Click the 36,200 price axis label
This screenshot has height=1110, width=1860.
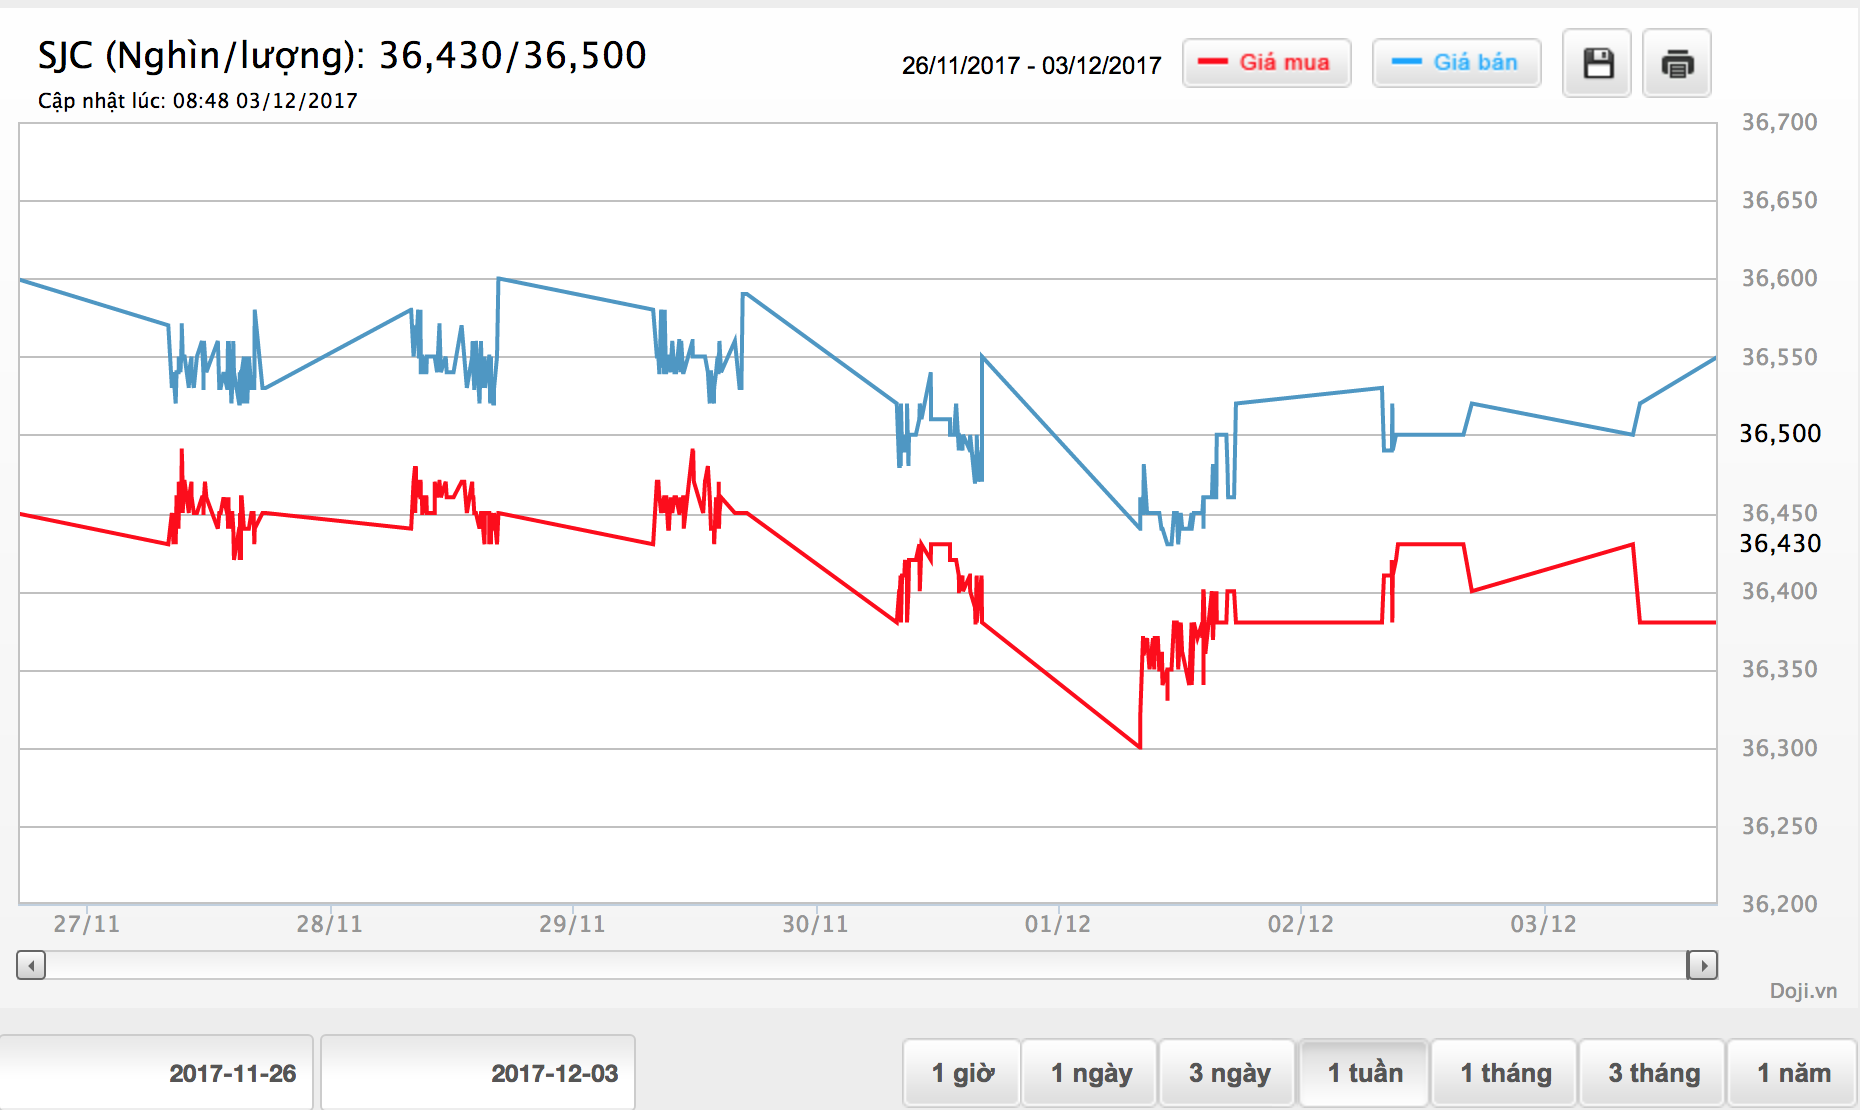pyautogui.click(x=1780, y=904)
